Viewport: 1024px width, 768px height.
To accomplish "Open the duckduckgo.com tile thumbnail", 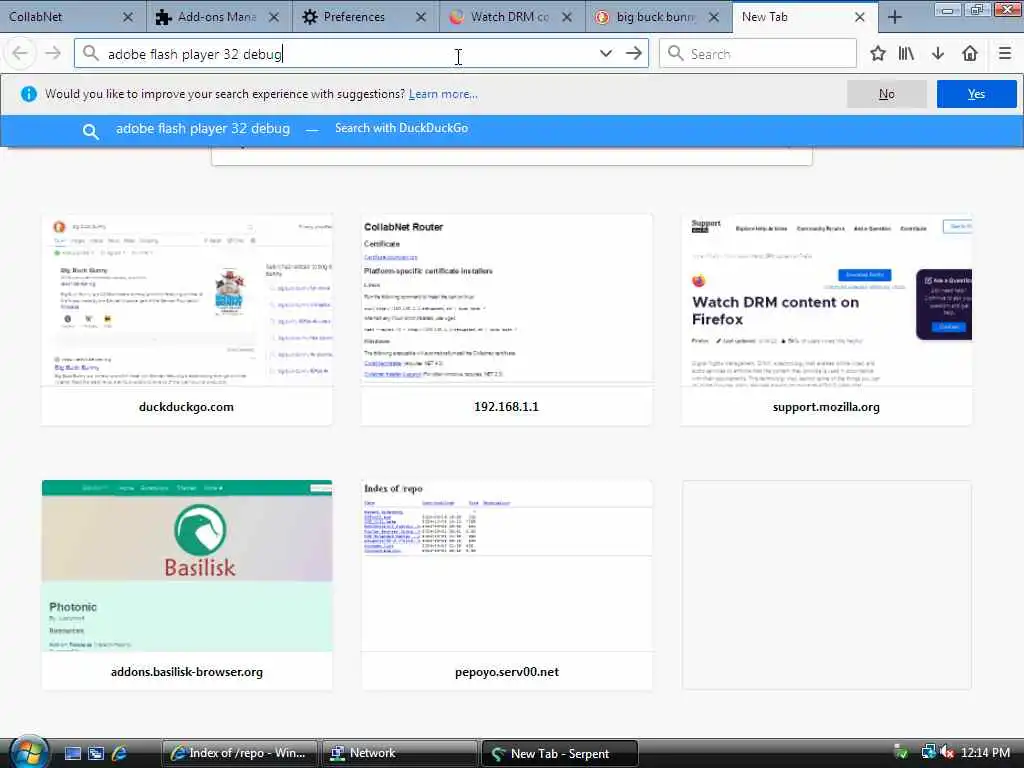I will pyautogui.click(x=187, y=300).
